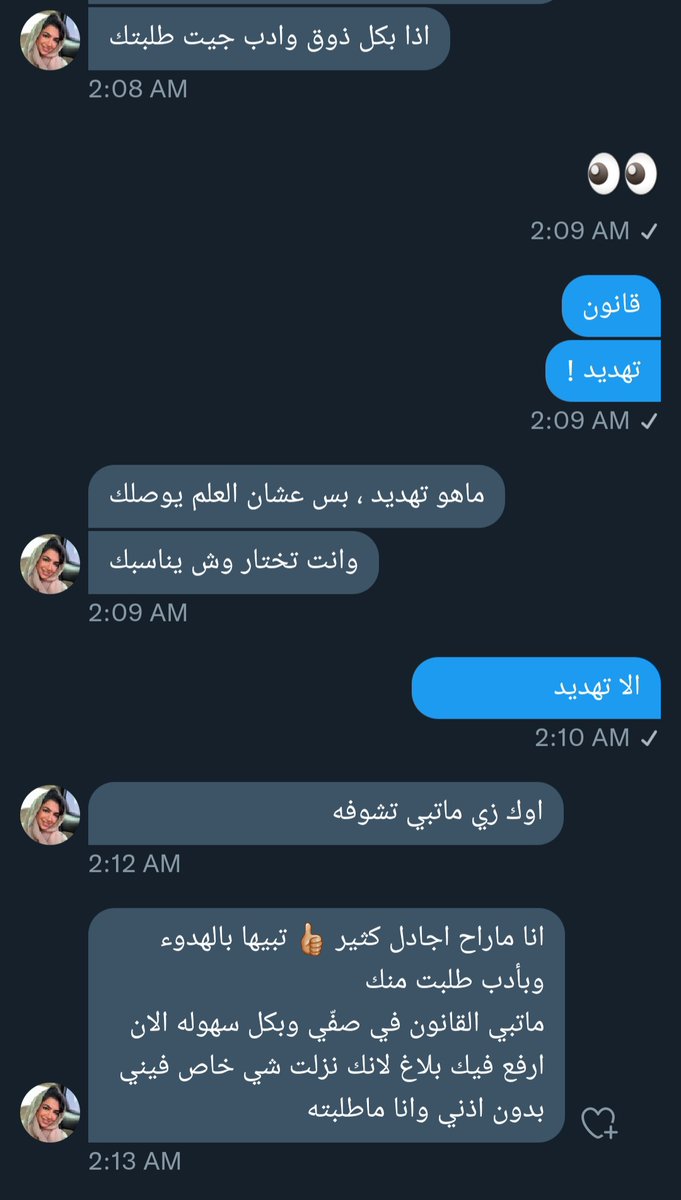Viewport: 681px width, 1200px height.
Task: Tap the 'اوك زي ماتبي تشوفه' message
Action: (x=326, y=814)
